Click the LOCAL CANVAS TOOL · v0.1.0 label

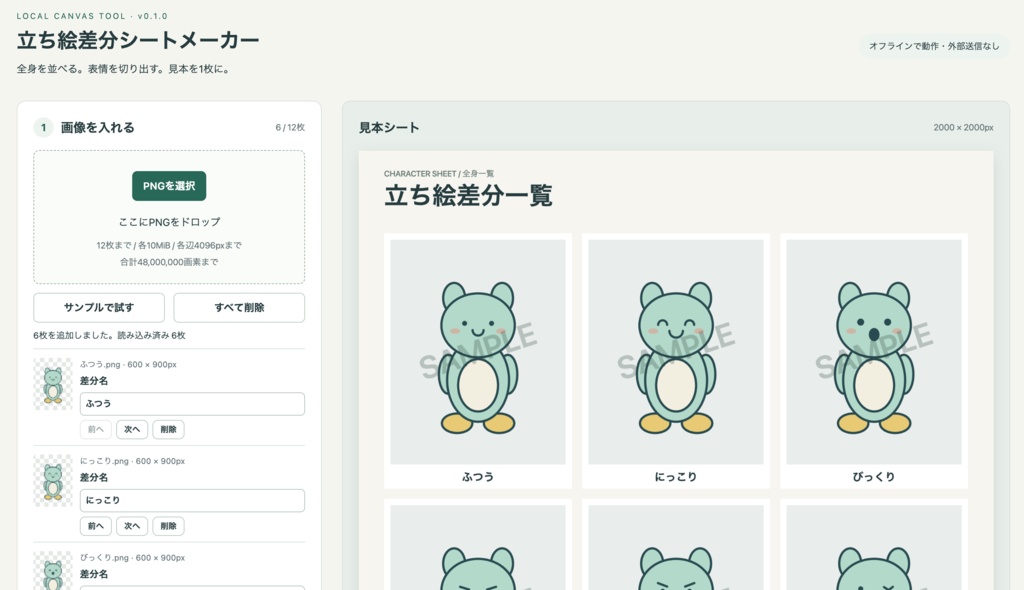[92, 16]
